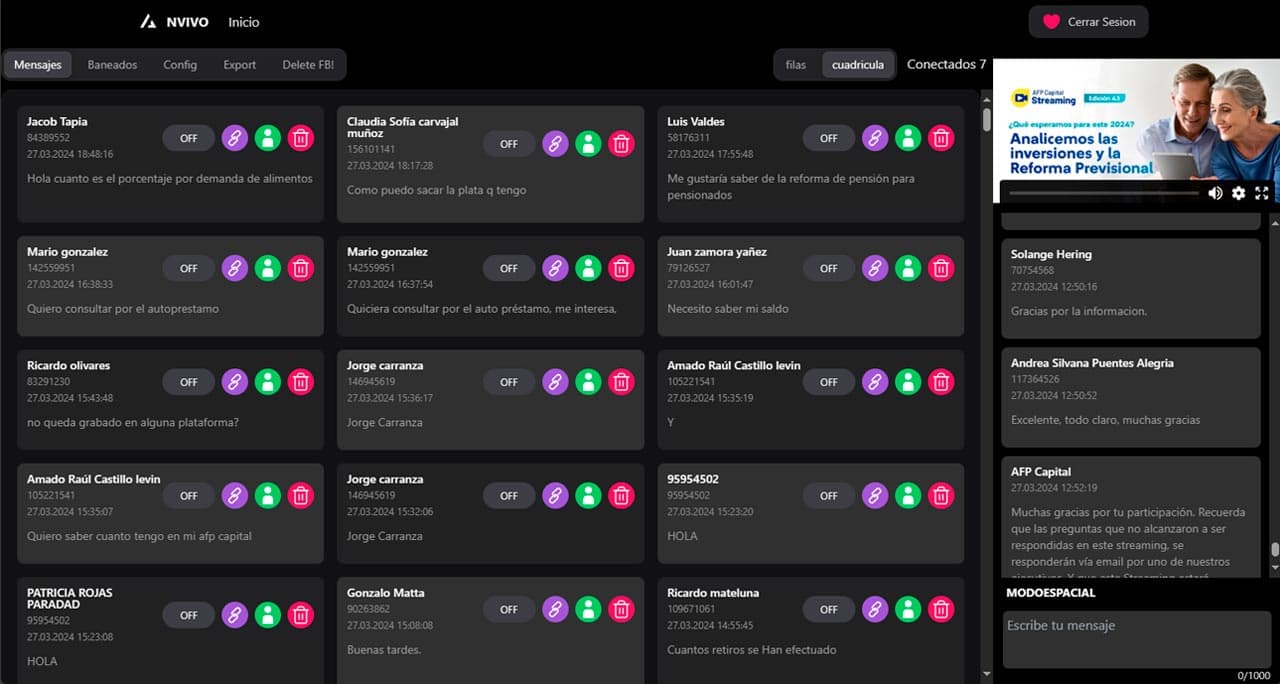This screenshot has width=1280, height=684.
Task: Seek on the video progress bar
Action: click(x=1104, y=193)
